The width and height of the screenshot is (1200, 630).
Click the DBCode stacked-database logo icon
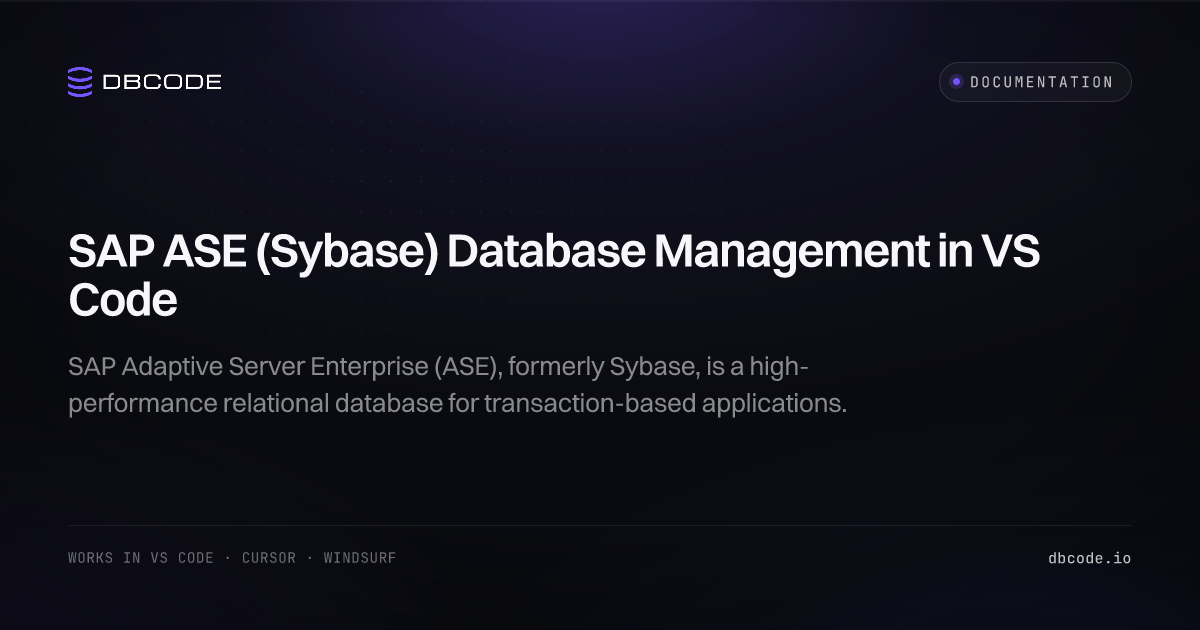[80, 82]
